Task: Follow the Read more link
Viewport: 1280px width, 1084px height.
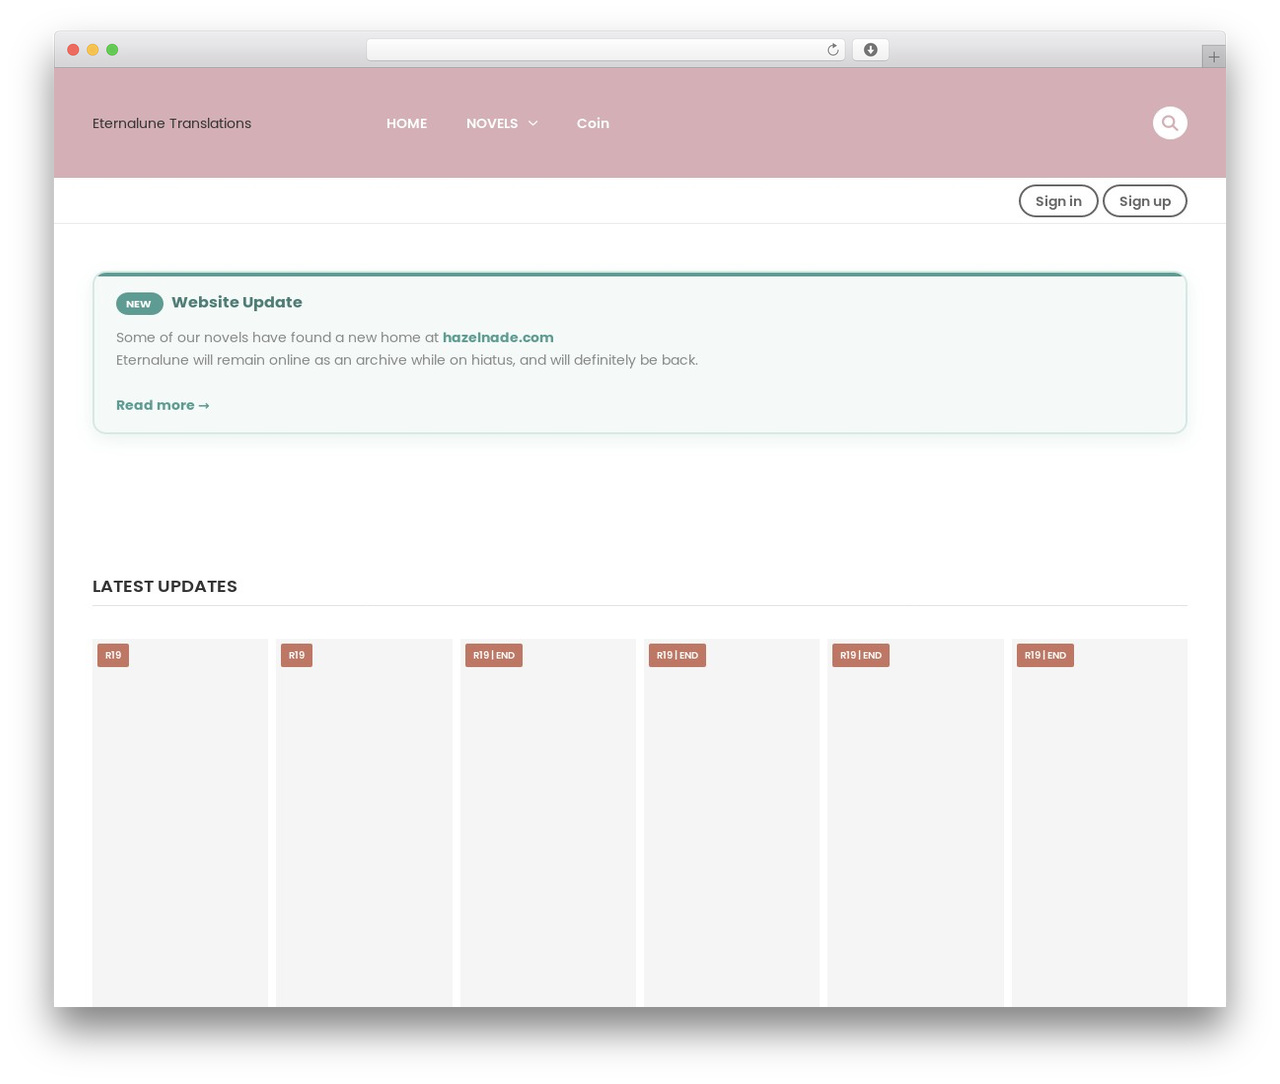Action: pyautogui.click(x=162, y=405)
